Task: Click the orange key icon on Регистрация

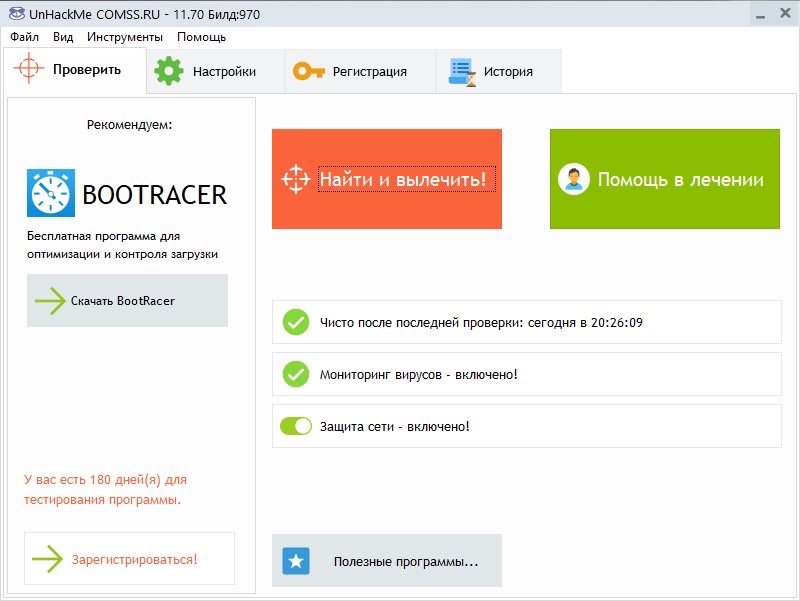Action: (309, 71)
